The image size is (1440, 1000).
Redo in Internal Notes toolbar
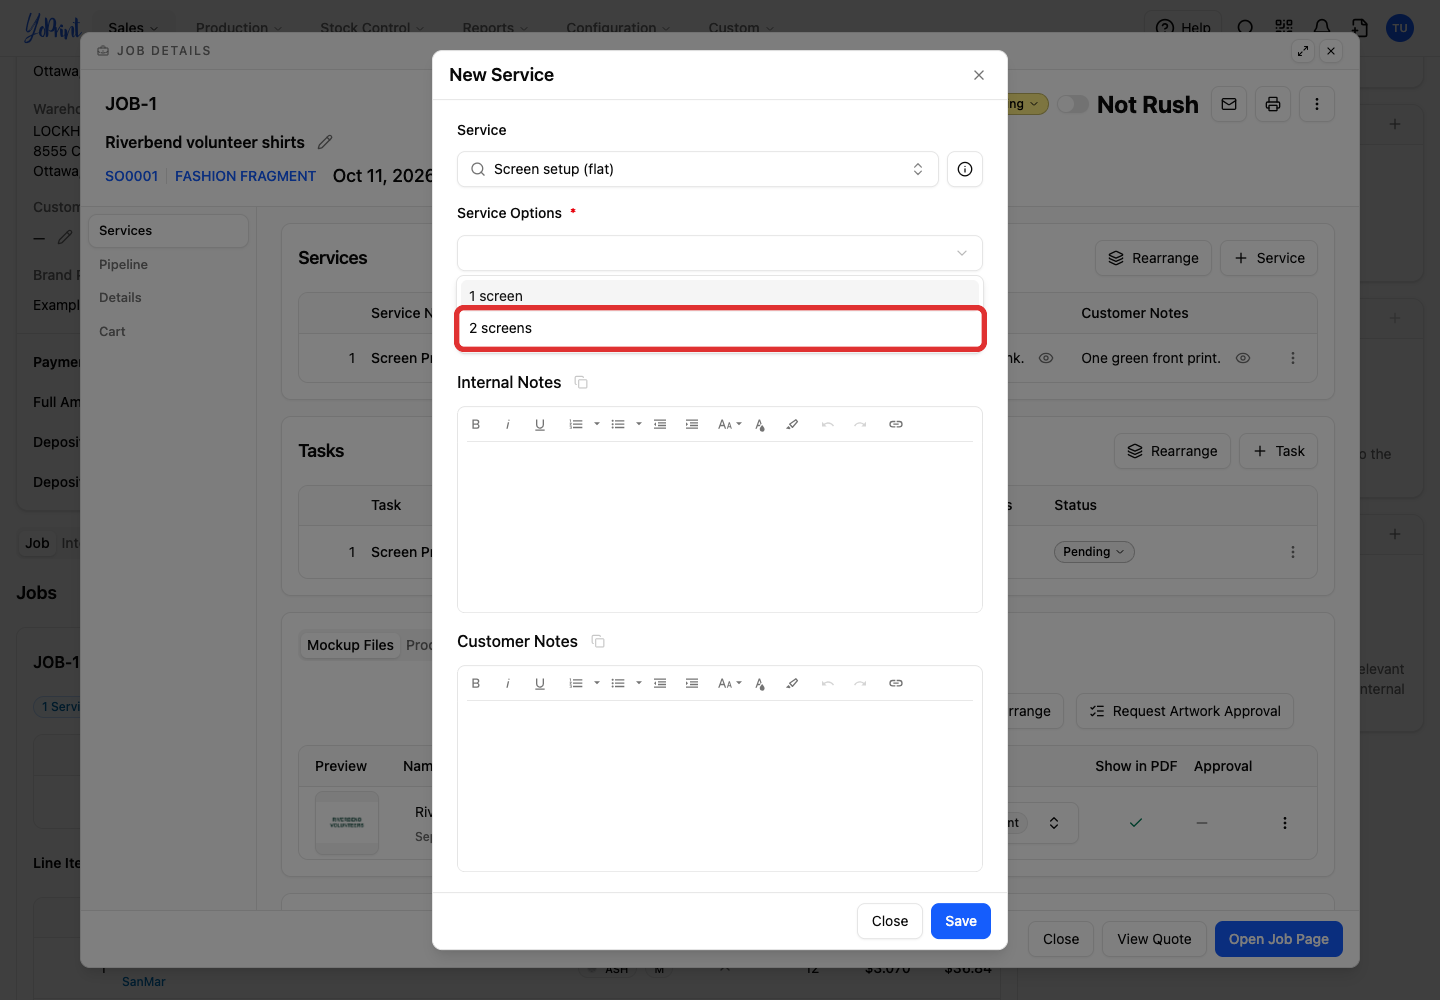(x=860, y=424)
